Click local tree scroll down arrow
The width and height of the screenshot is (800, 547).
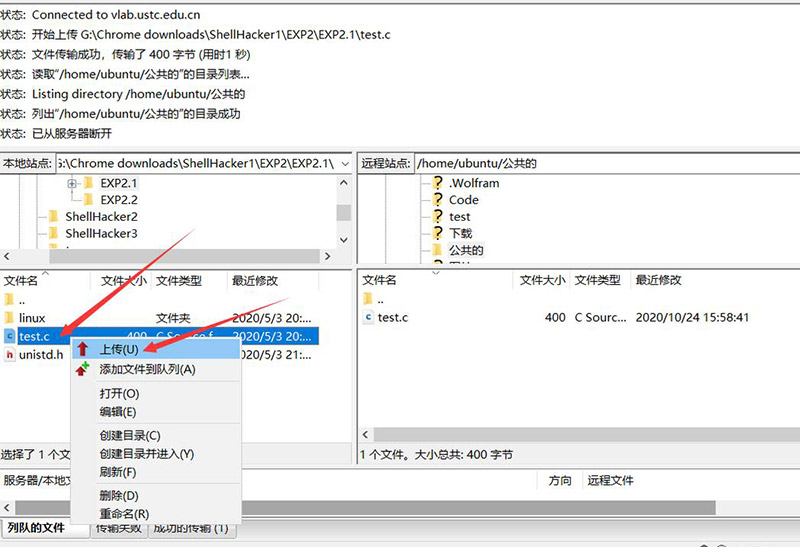pyautogui.click(x=344, y=240)
